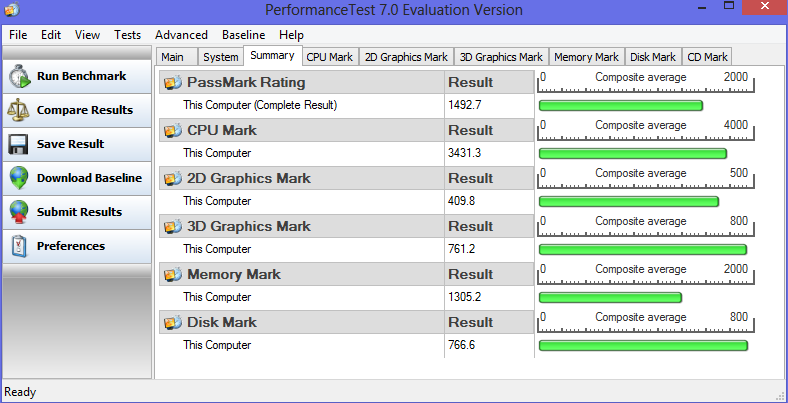This screenshot has width=788, height=403.
Task: Click the Save Result button
Action: 77,144
